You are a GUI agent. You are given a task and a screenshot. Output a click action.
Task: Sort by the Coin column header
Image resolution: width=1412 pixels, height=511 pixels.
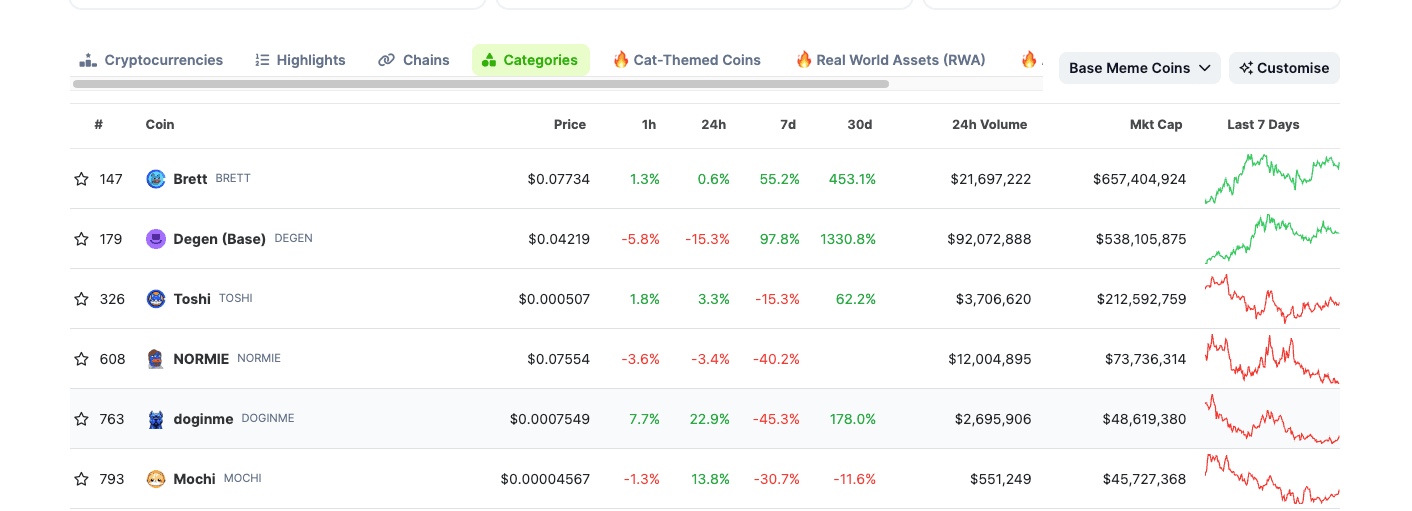coord(160,125)
